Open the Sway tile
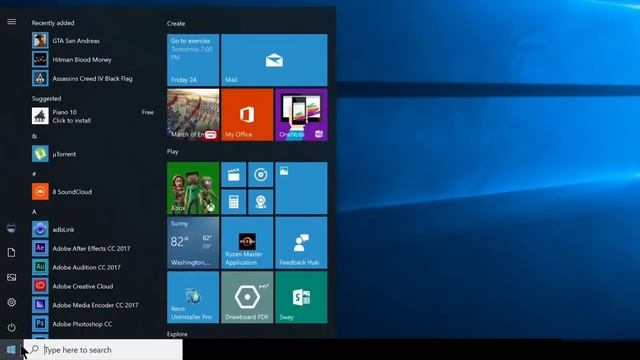 coord(301,297)
